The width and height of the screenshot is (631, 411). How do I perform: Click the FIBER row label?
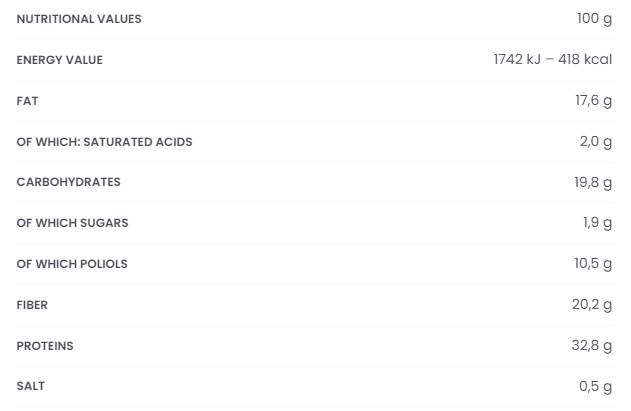[x=32, y=305]
